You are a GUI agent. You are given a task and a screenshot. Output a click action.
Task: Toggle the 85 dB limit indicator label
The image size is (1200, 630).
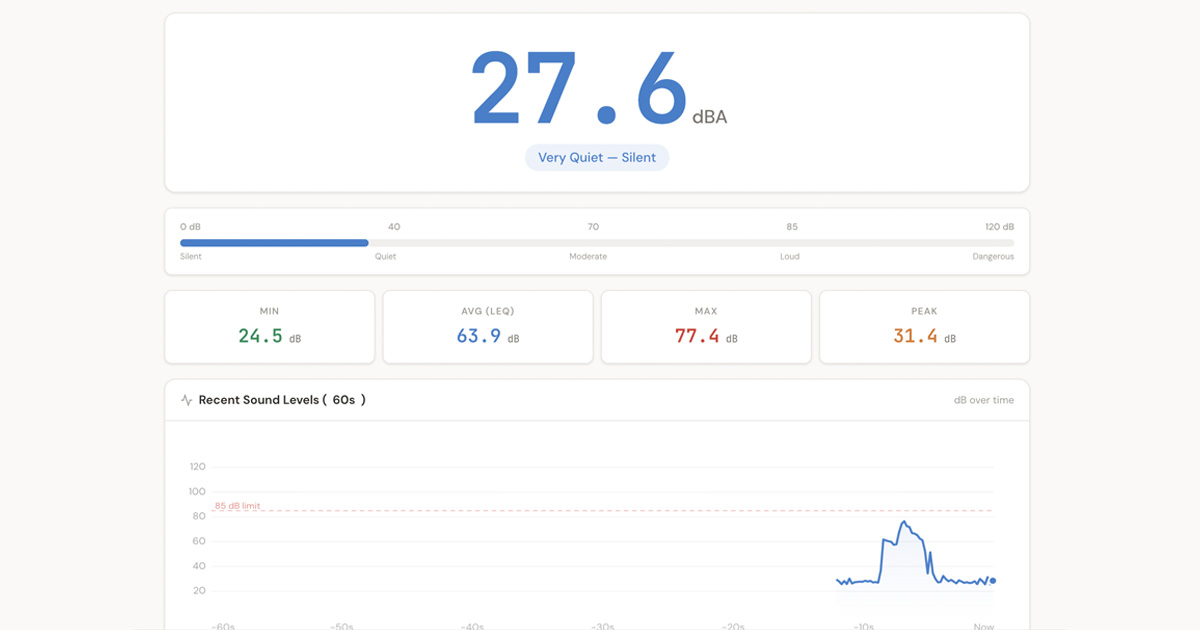pyautogui.click(x=240, y=505)
